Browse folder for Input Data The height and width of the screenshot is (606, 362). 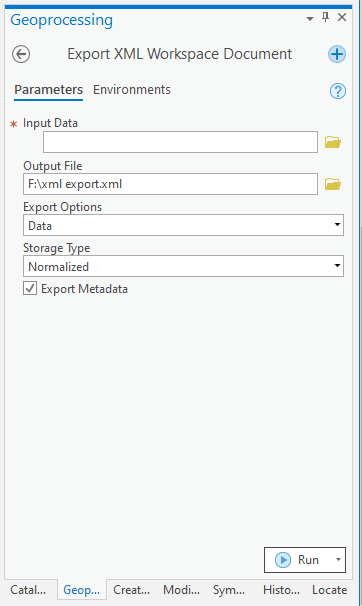[x=333, y=142]
